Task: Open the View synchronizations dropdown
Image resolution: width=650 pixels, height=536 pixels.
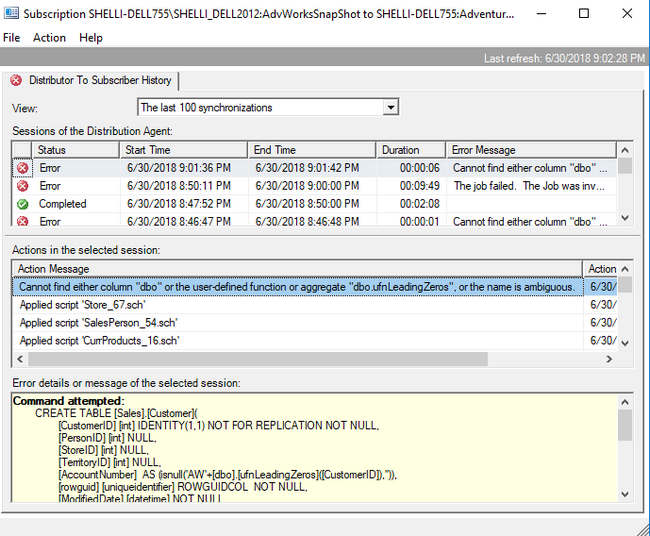Action: [x=268, y=107]
